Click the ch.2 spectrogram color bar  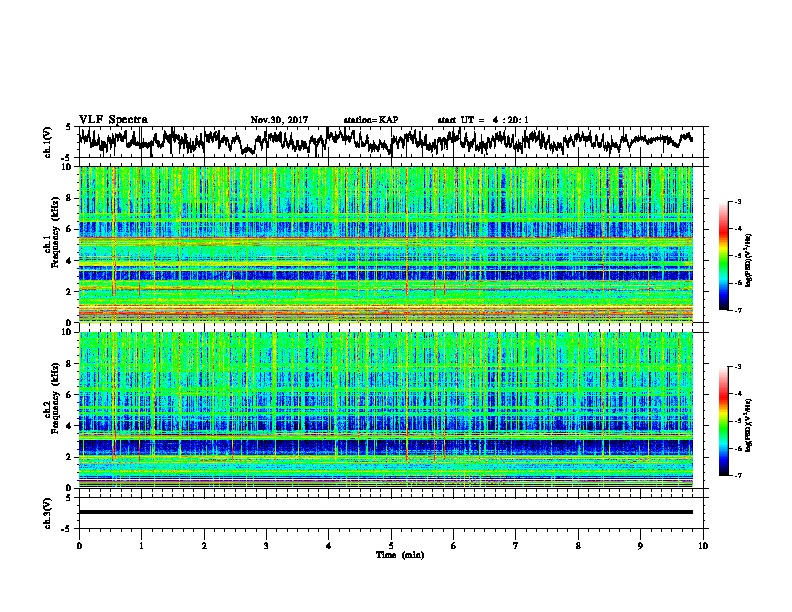[723, 421]
